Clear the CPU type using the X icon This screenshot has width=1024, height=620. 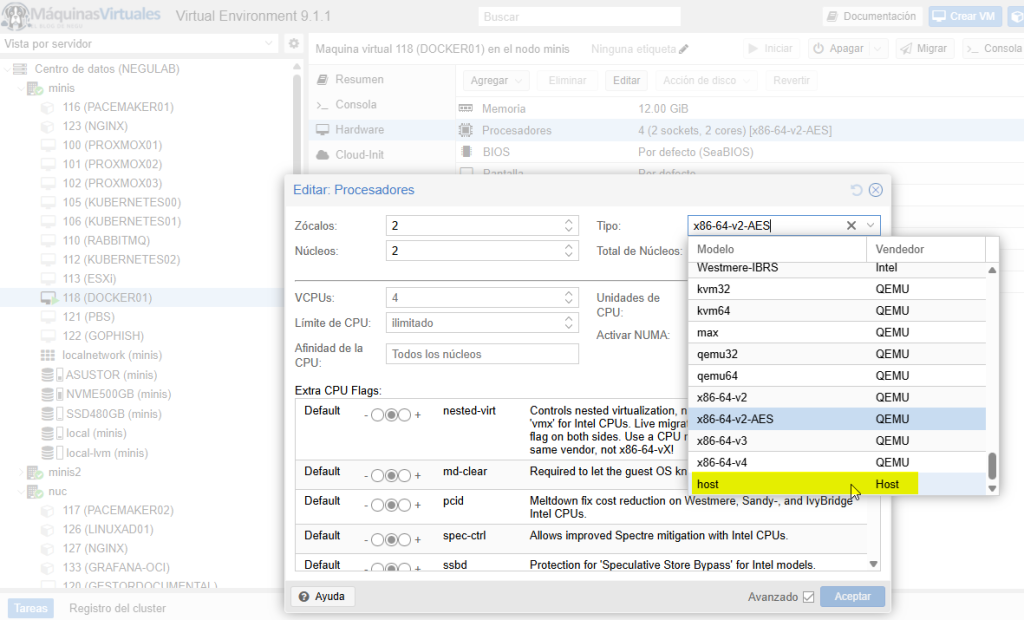(851, 225)
